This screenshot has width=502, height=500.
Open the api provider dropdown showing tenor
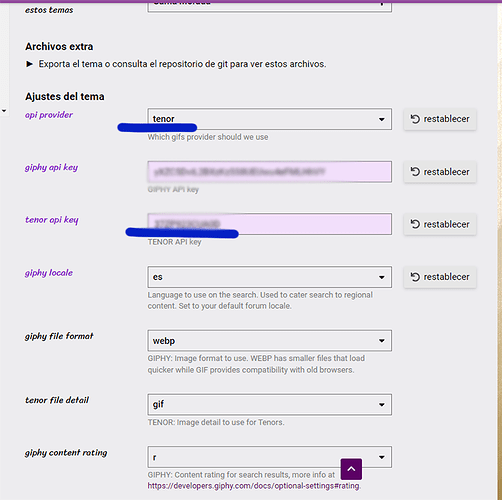click(269, 119)
